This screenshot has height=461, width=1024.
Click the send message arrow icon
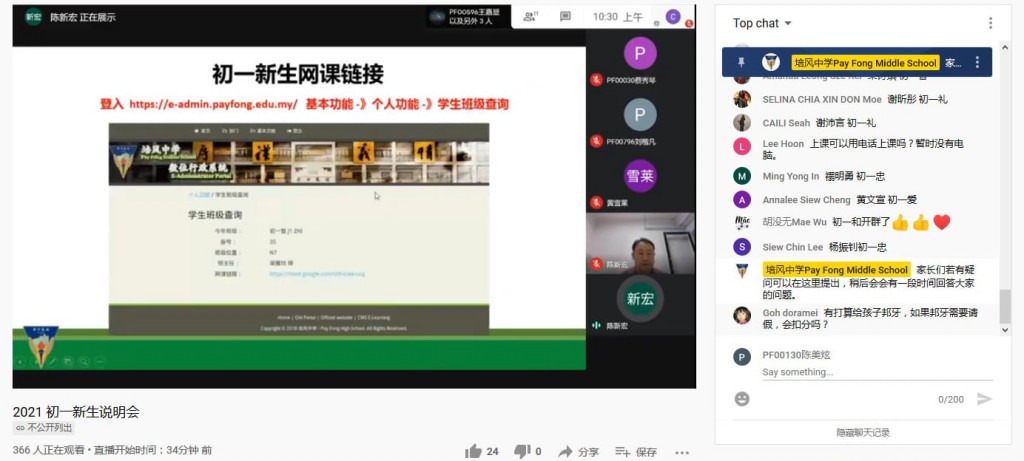pos(984,399)
